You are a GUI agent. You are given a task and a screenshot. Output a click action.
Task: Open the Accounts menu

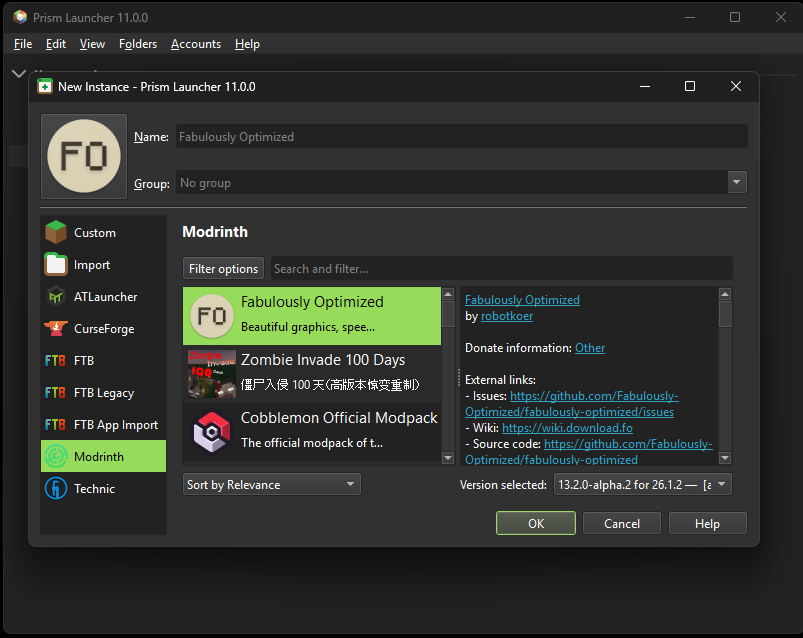[x=196, y=44]
